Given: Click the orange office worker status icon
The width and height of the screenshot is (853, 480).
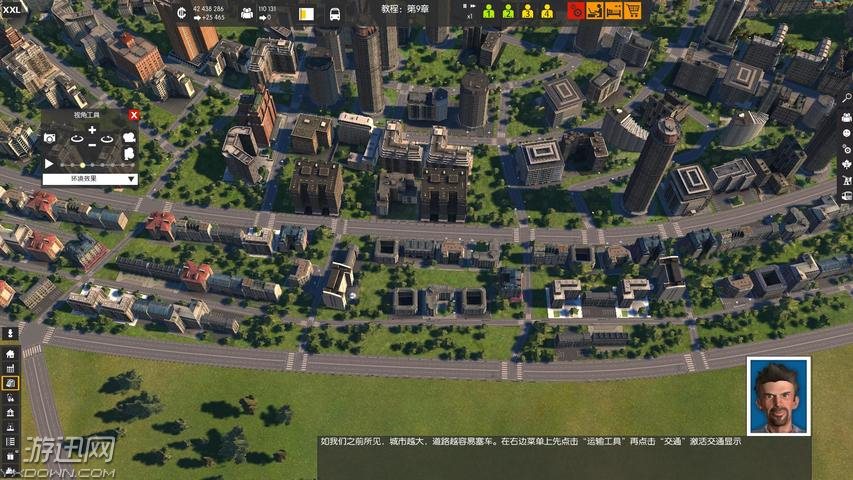Looking at the screenshot, I should [595, 11].
